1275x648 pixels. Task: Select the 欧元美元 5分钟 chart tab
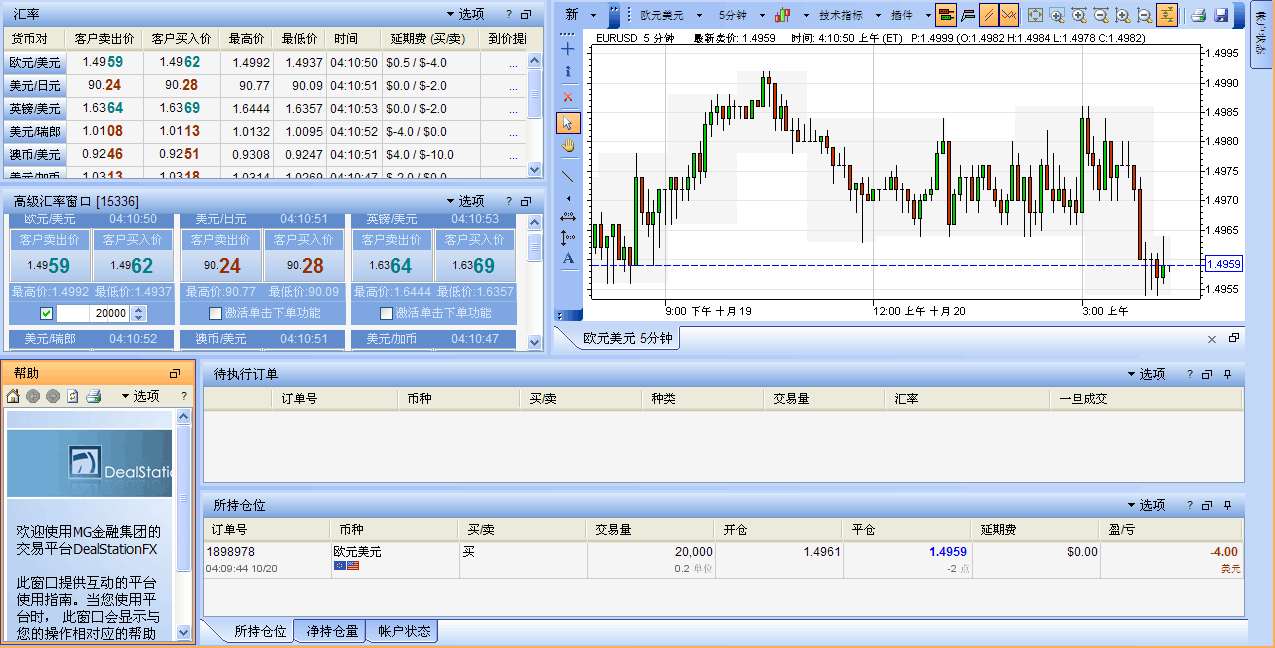pos(628,338)
